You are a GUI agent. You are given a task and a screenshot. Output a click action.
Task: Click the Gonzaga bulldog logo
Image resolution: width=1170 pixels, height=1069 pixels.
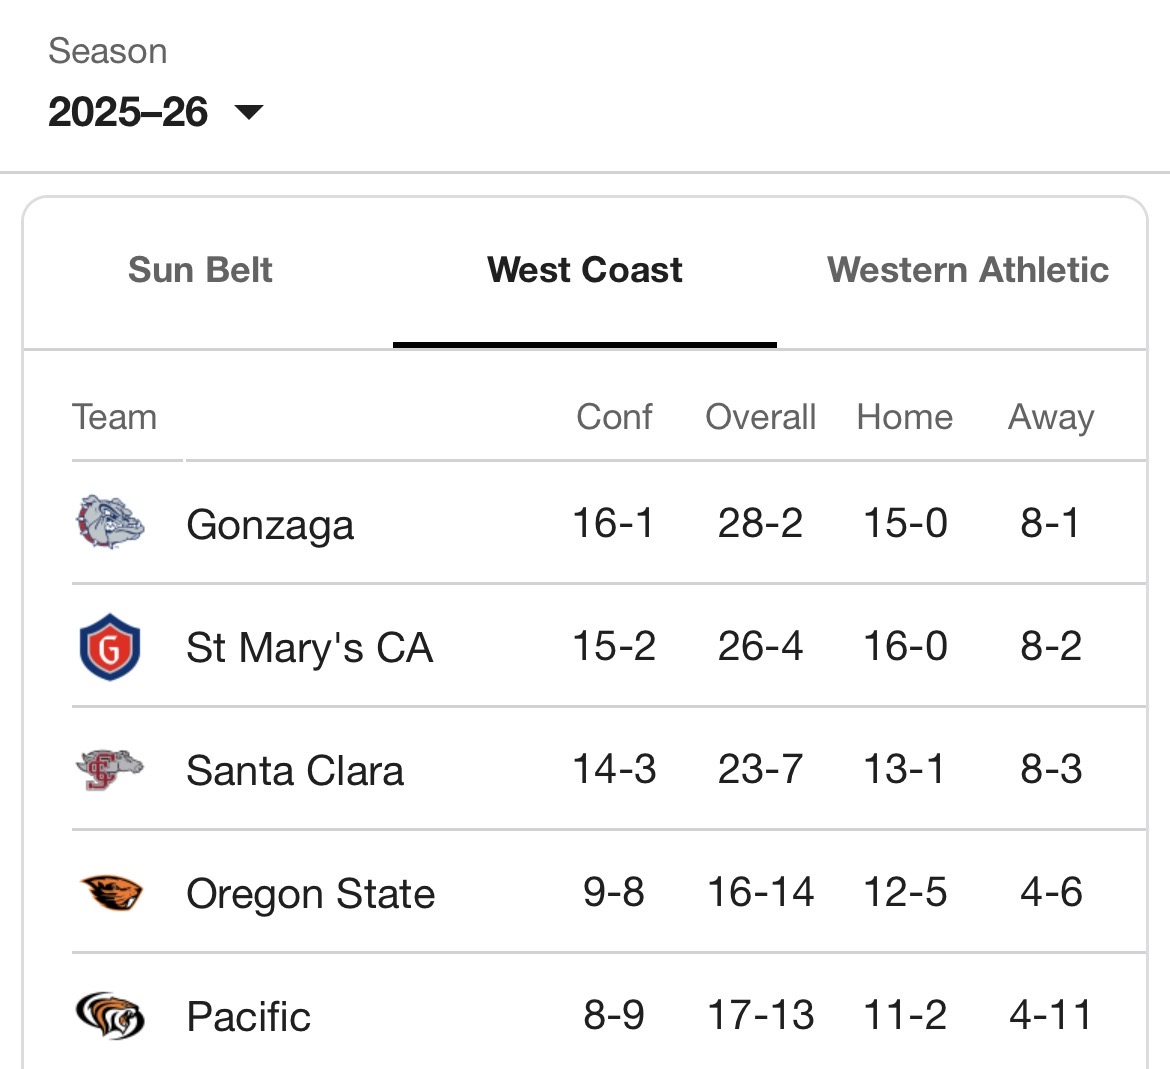[111, 523]
